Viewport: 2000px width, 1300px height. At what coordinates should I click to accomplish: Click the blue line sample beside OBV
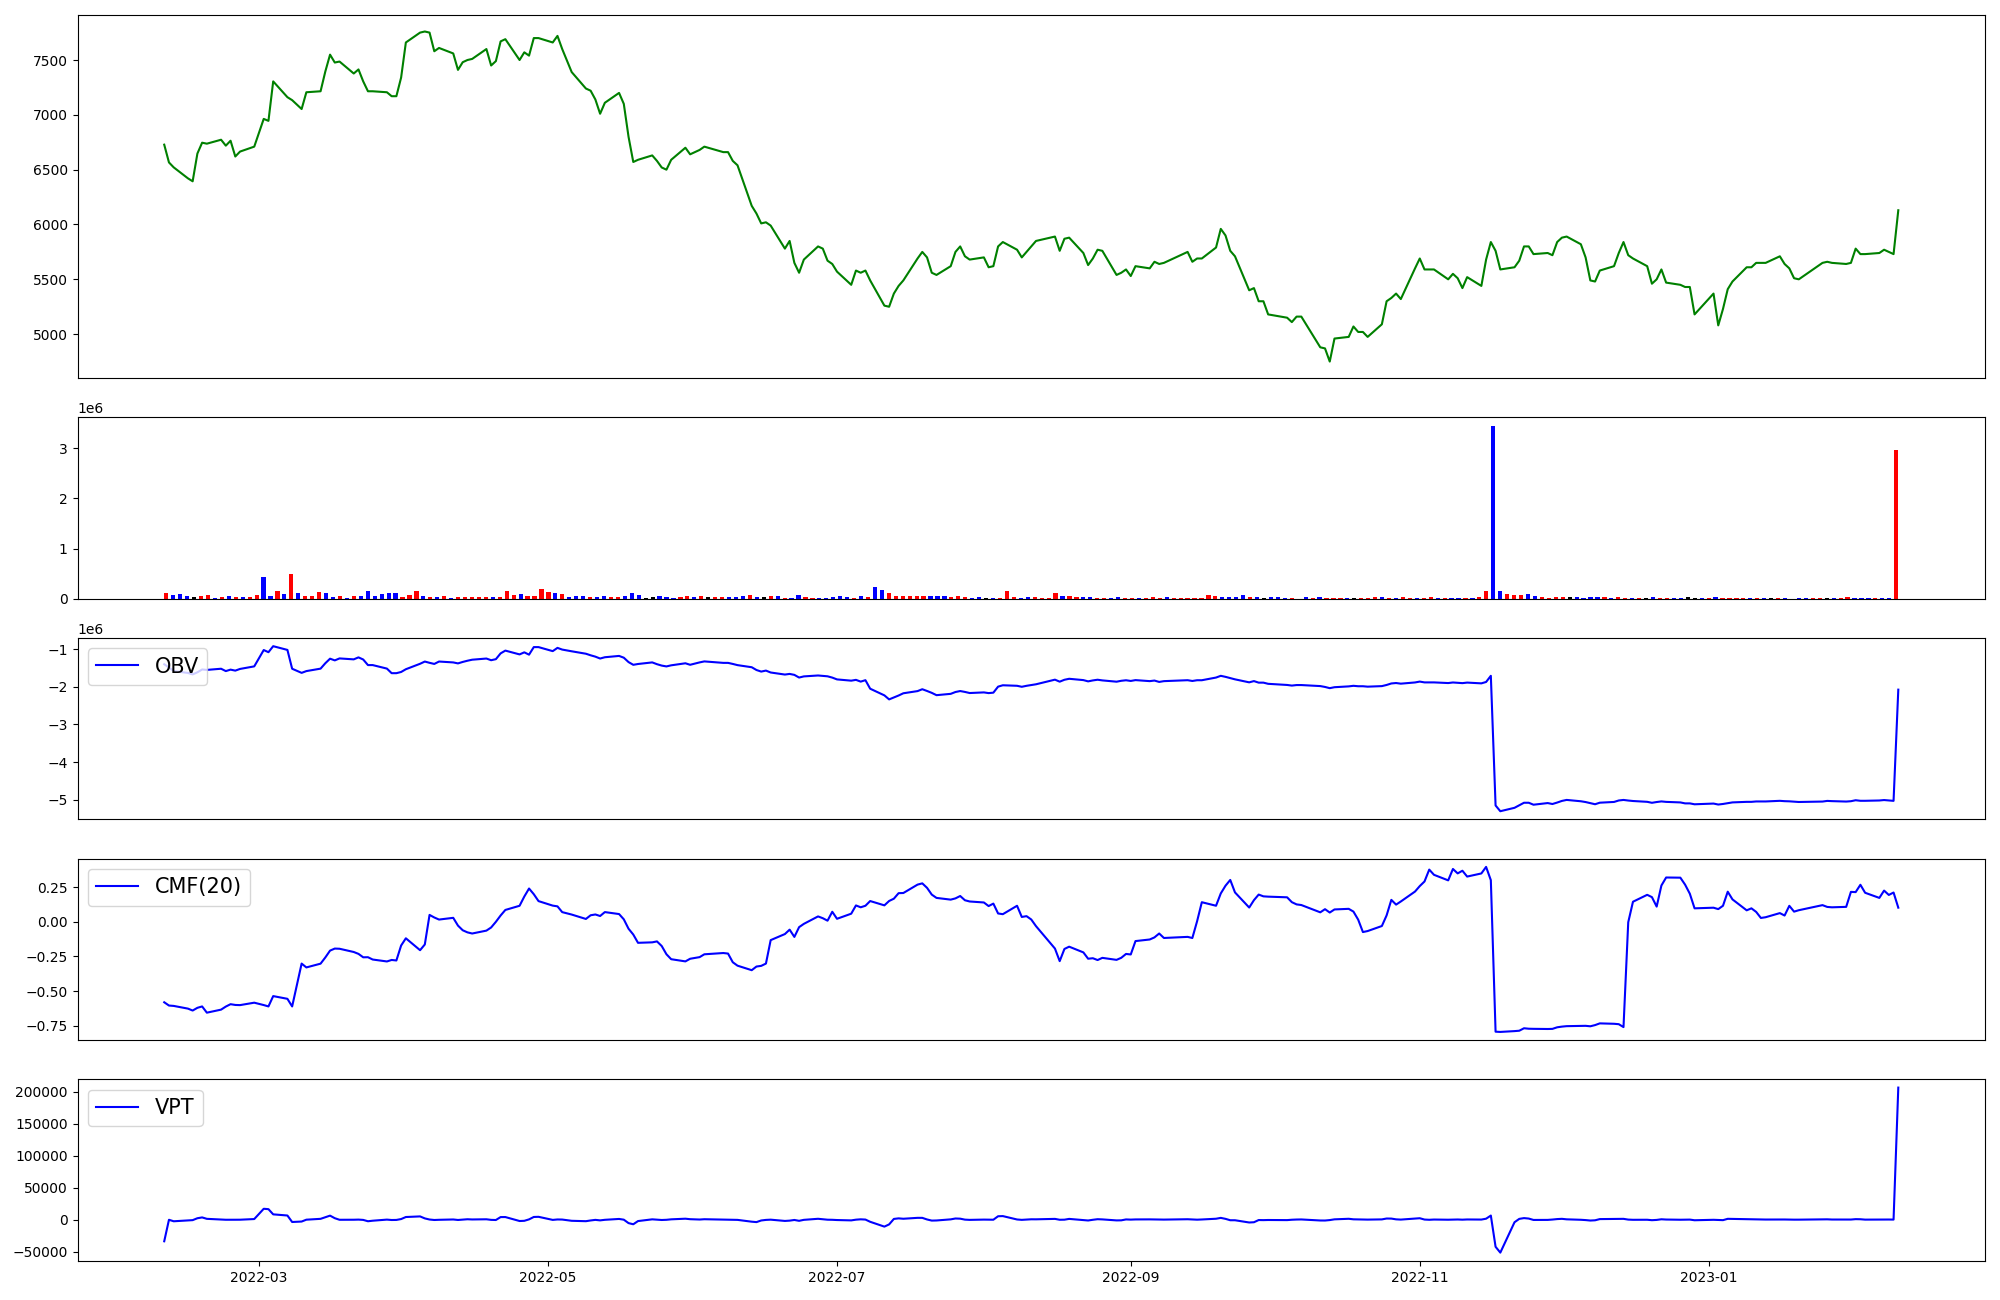click(118, 666)
